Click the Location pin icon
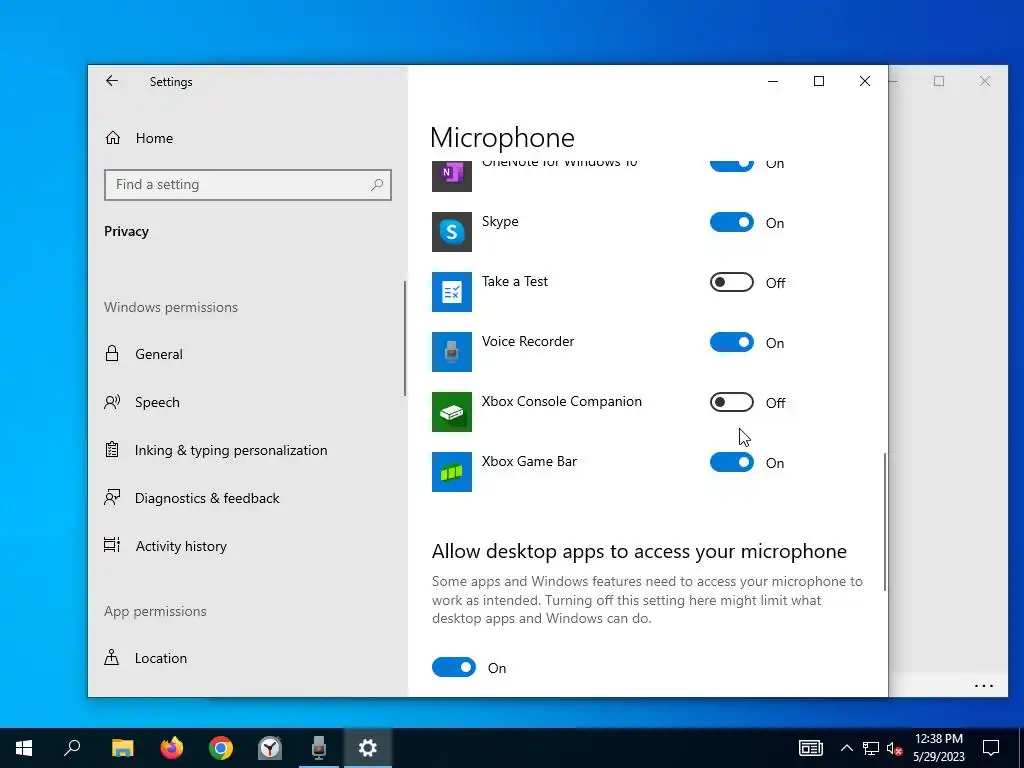 tap(112, 657)
